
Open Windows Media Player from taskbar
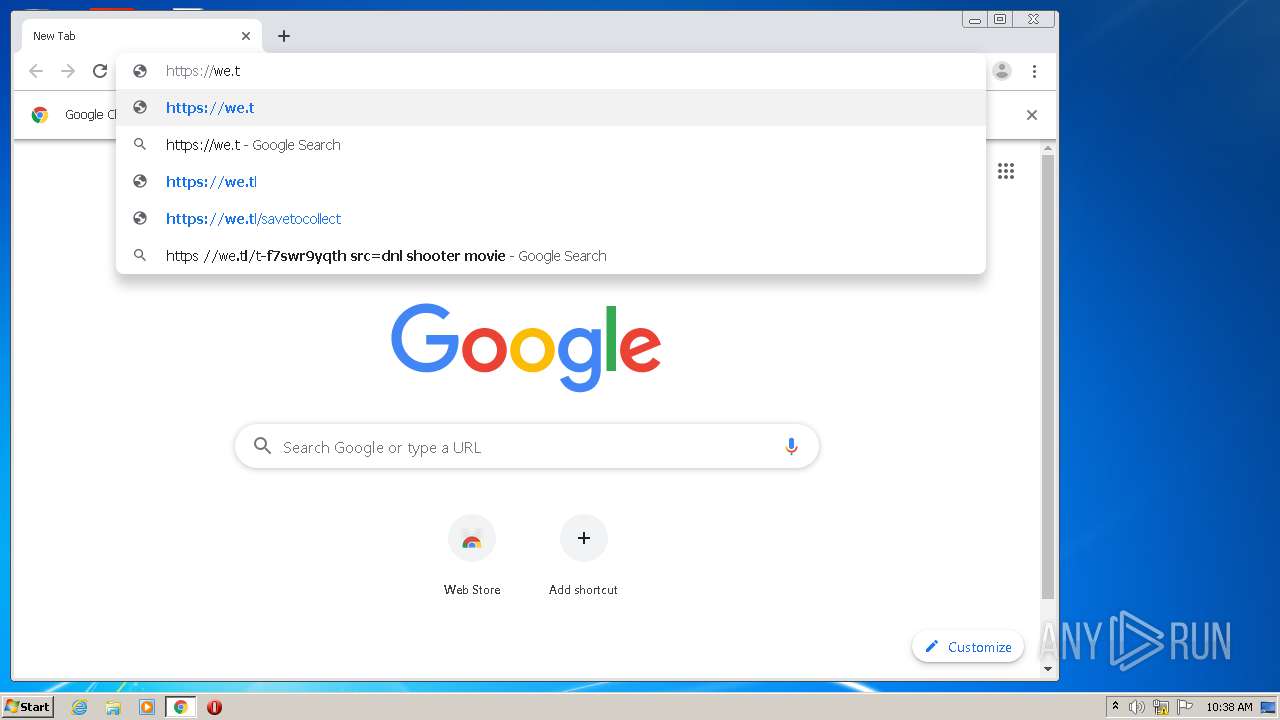coord(147,707)
